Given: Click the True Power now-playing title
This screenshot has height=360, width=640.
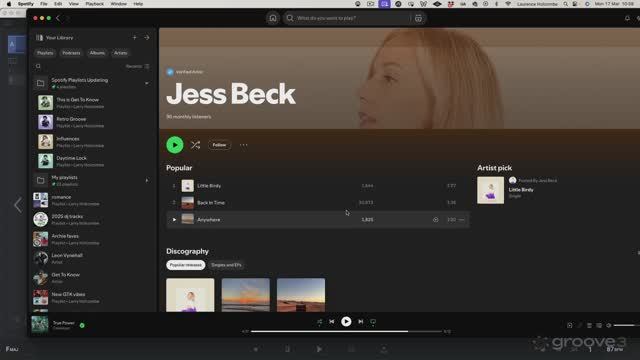Looking at the screenshot, I should [x=64, y=323].
